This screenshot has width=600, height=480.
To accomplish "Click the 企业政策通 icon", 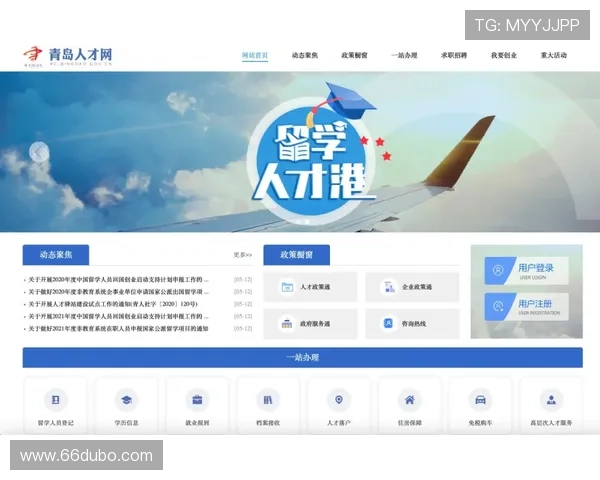I will tap(389, 287).
